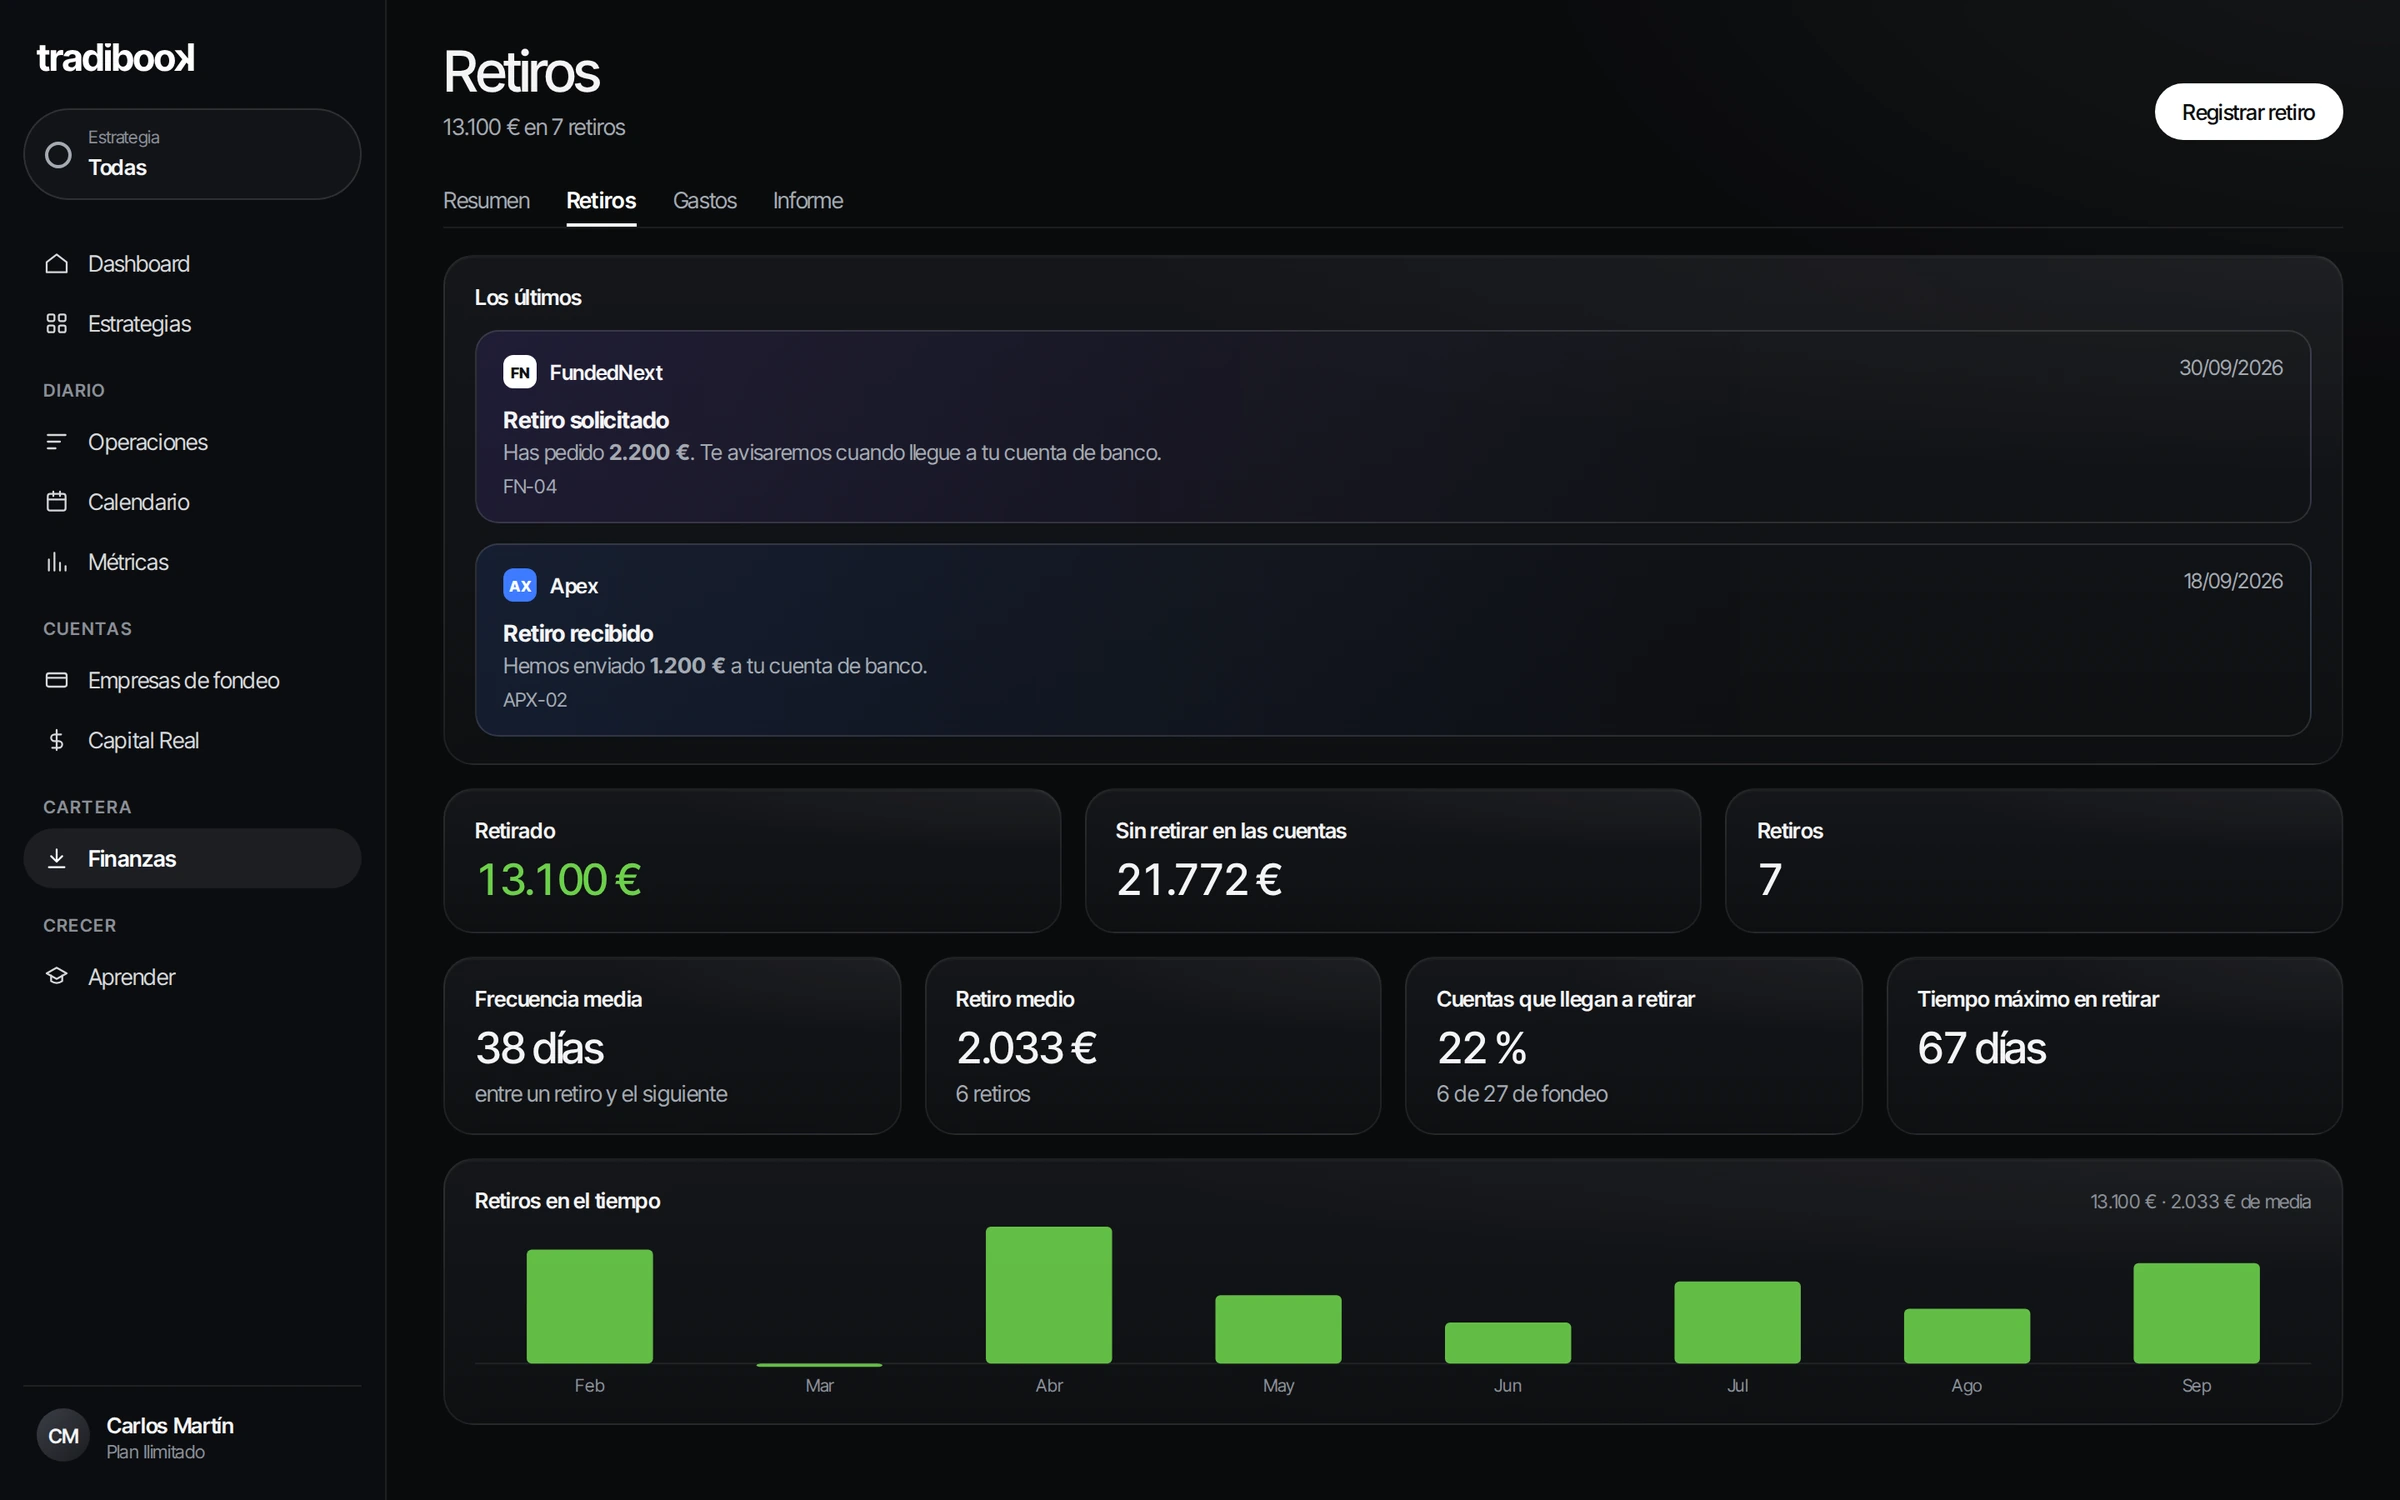2400x1500 pixels.
Task: Switch to the Resumen tab
Action: (486, 201)
